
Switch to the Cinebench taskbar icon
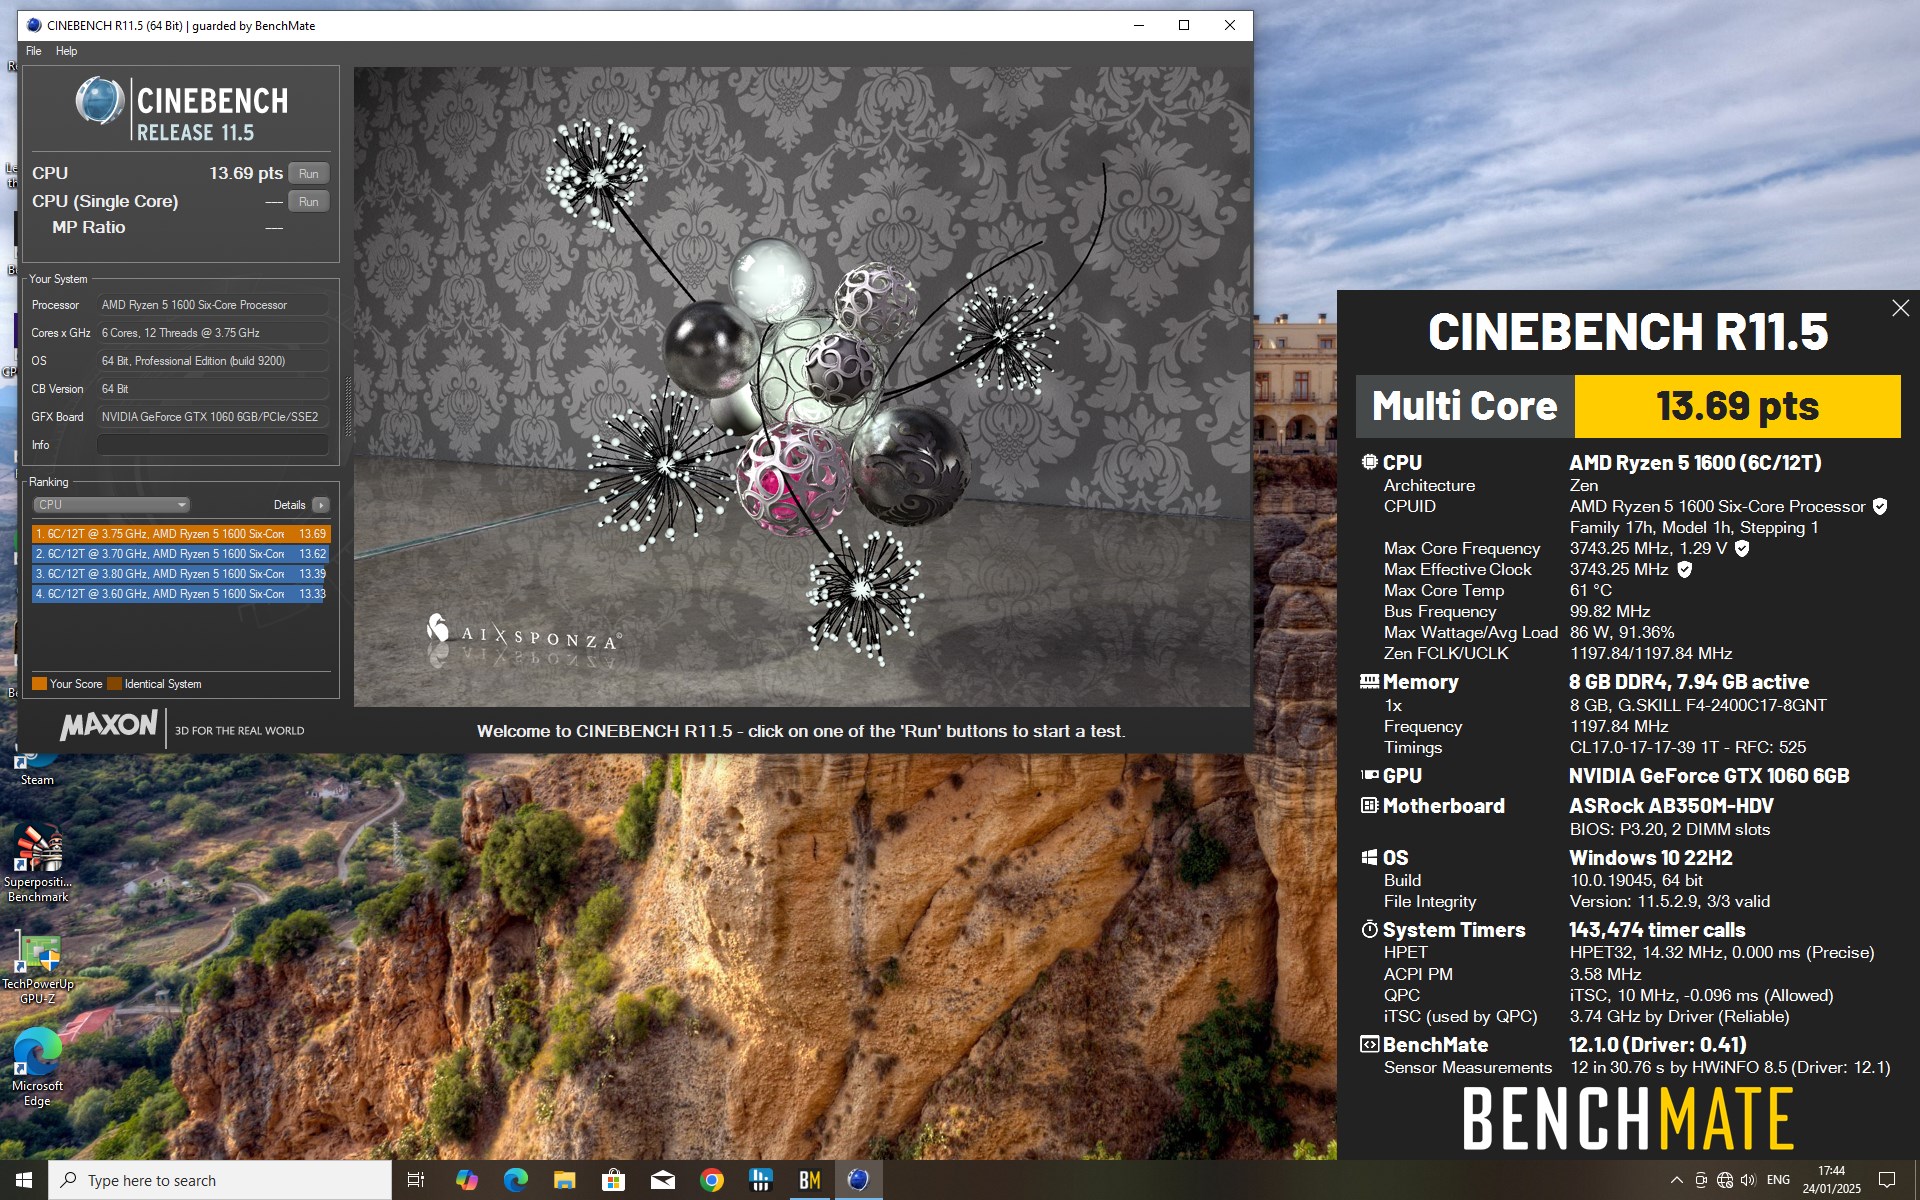(859, 1180)
